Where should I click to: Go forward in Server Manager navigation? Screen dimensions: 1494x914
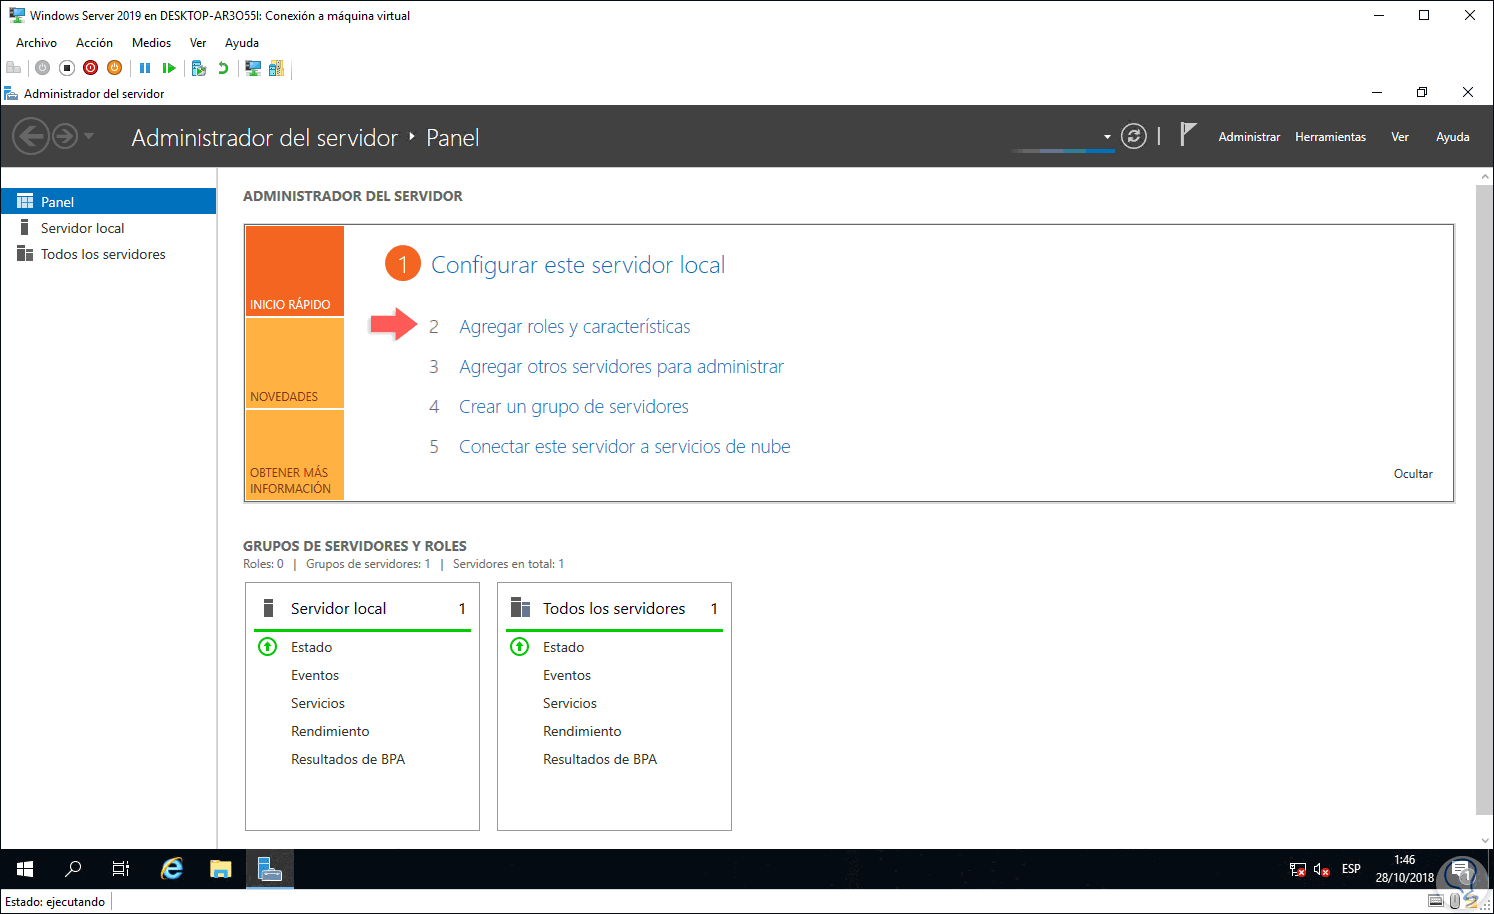(x=65, y=135)
